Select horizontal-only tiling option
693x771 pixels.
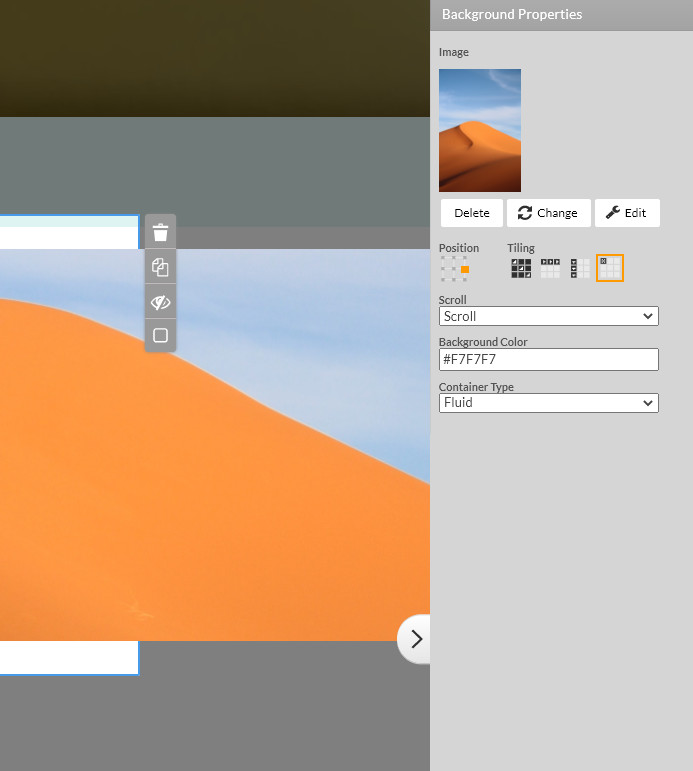(550, 268)
